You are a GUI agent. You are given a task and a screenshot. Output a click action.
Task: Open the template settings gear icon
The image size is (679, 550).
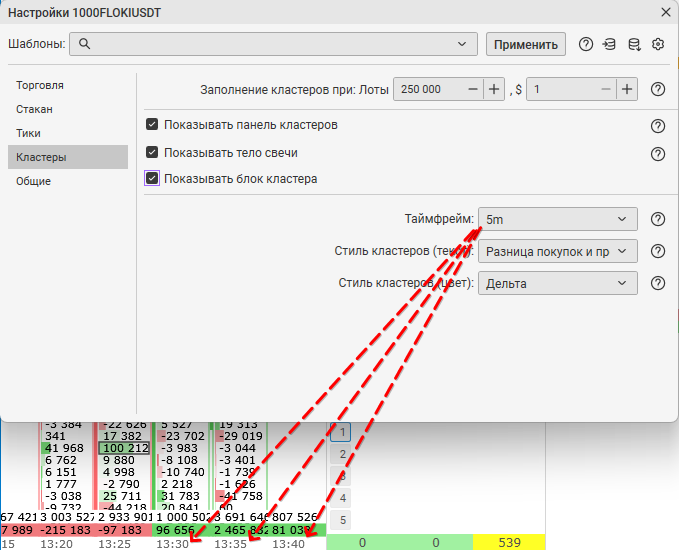pos(658,44)
